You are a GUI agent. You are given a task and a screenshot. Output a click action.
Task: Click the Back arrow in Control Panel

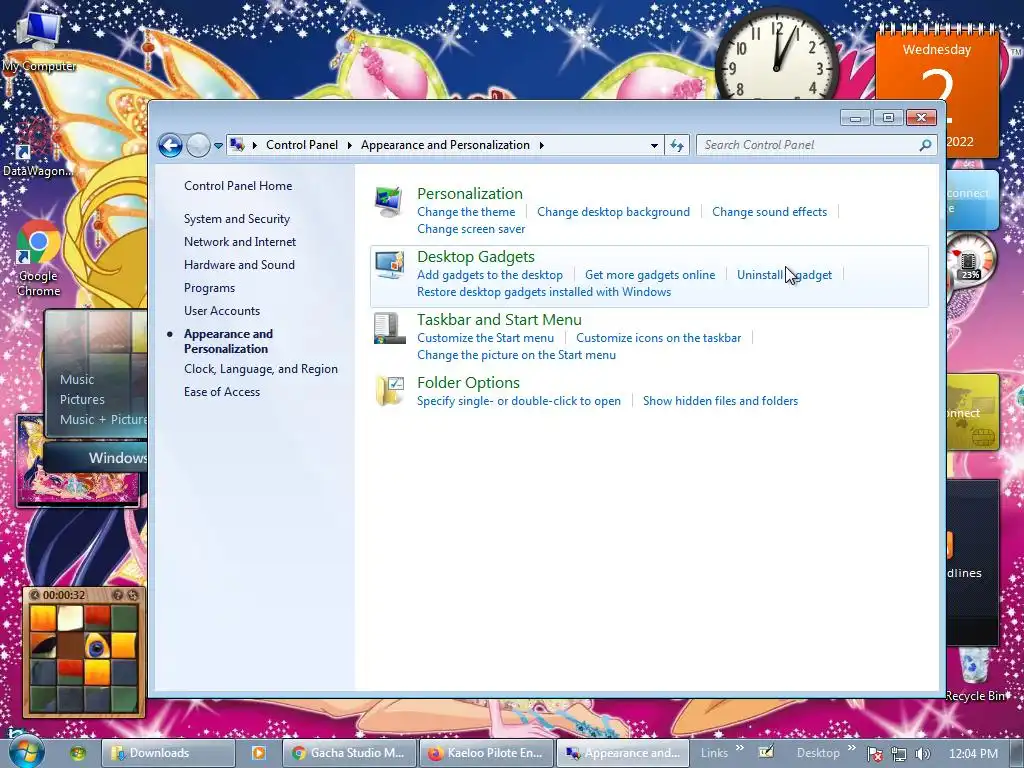[x=170, y=145]
